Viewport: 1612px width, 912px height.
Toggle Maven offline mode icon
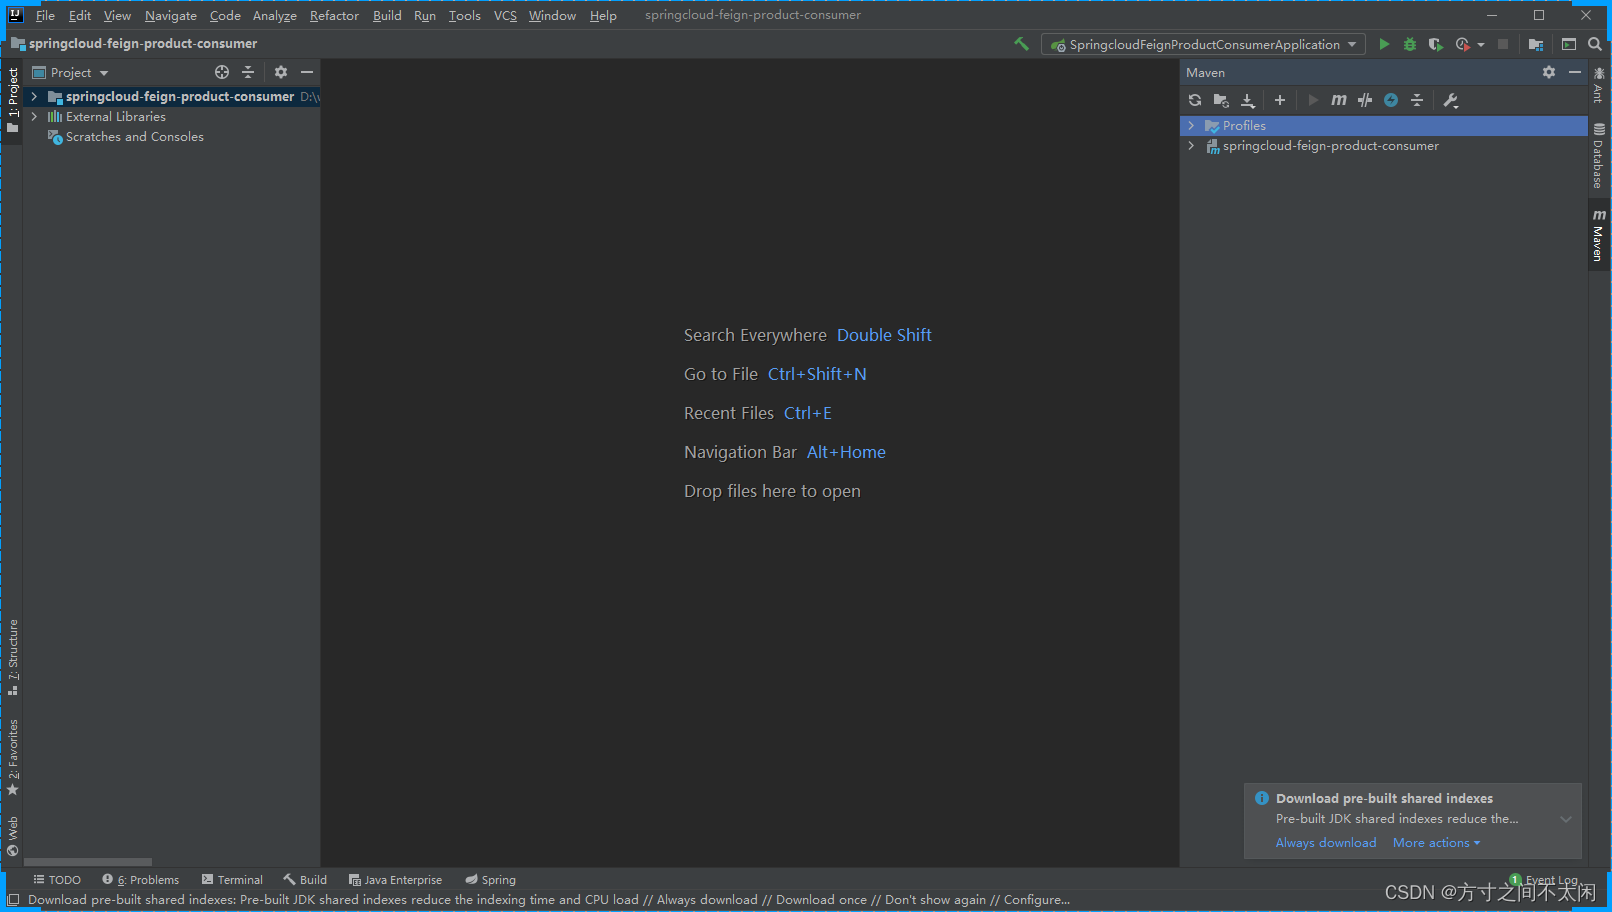(1365, 100)
